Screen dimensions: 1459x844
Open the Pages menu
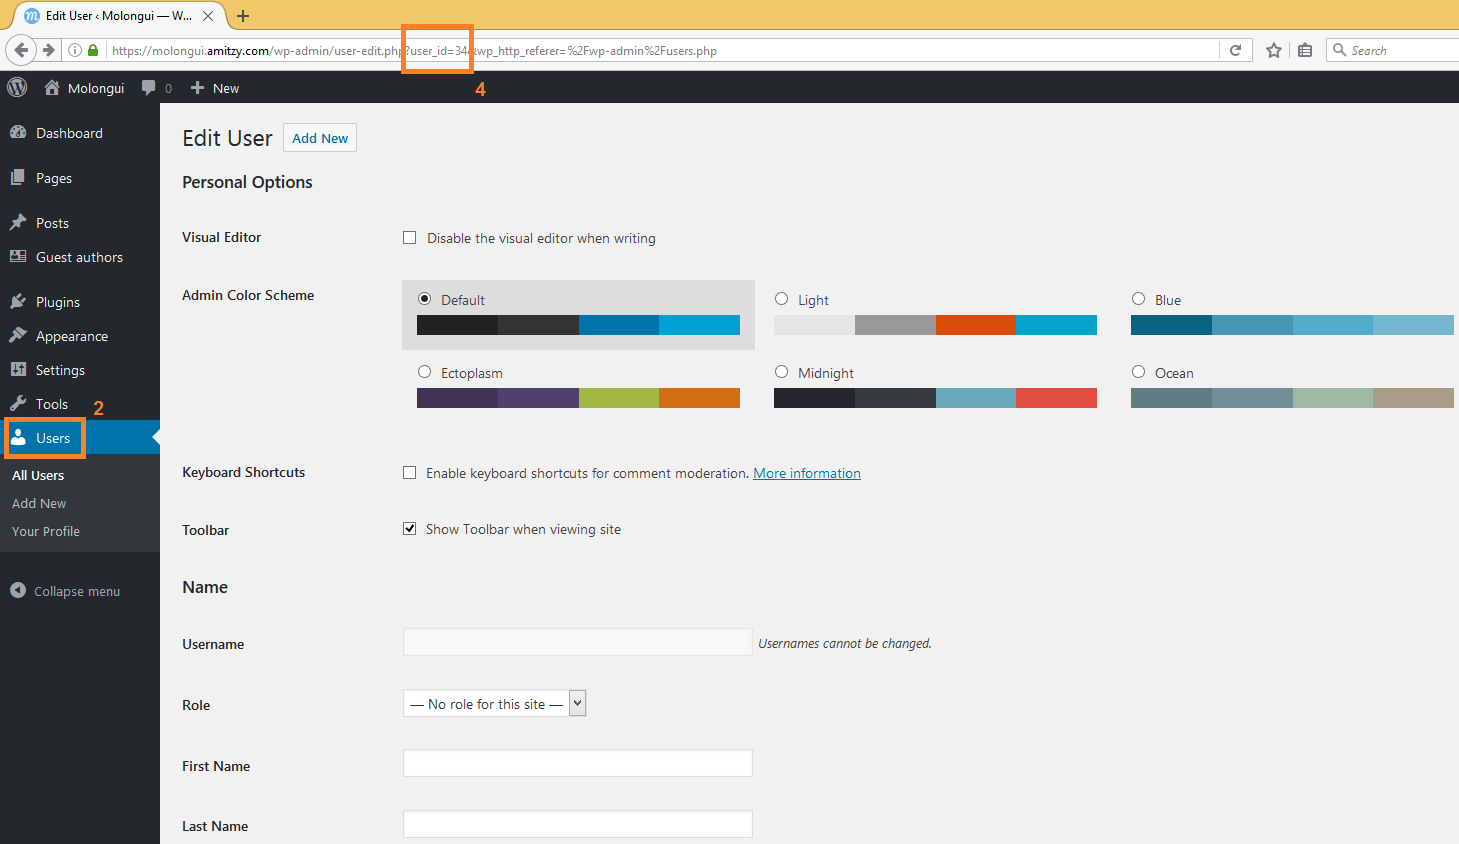54,178
